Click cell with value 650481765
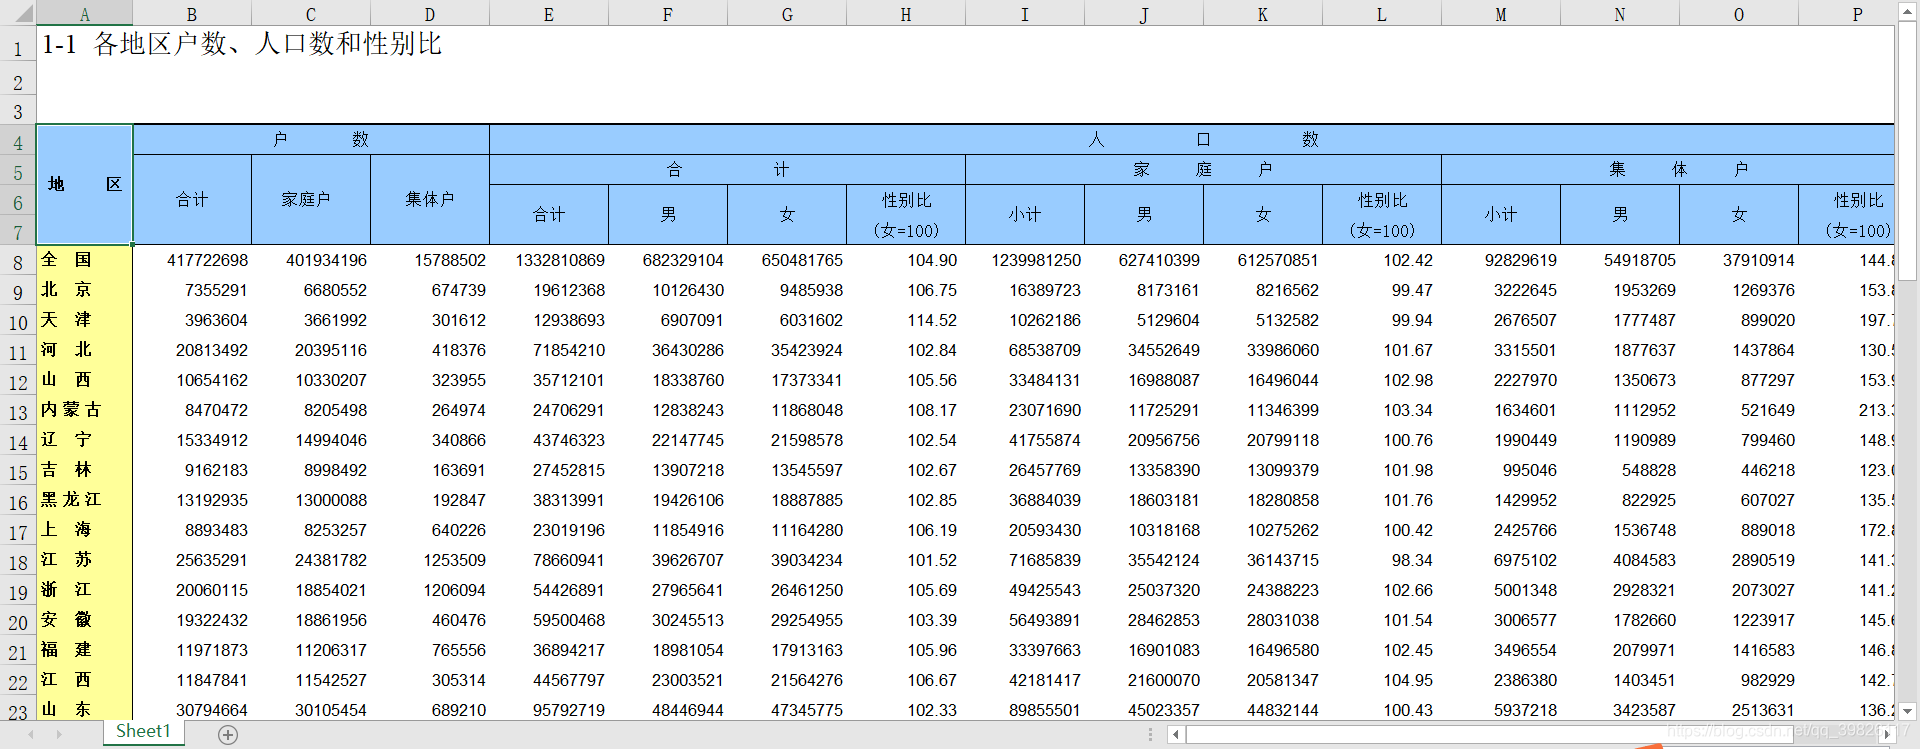The image size is (1920, 749). pos(787,260)
